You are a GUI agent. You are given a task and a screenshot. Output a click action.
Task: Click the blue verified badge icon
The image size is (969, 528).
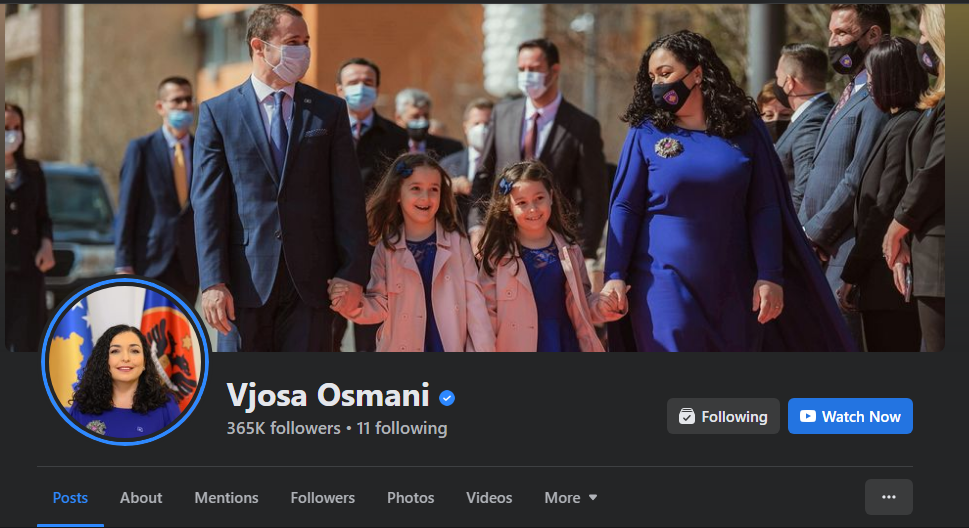point(447,398)
